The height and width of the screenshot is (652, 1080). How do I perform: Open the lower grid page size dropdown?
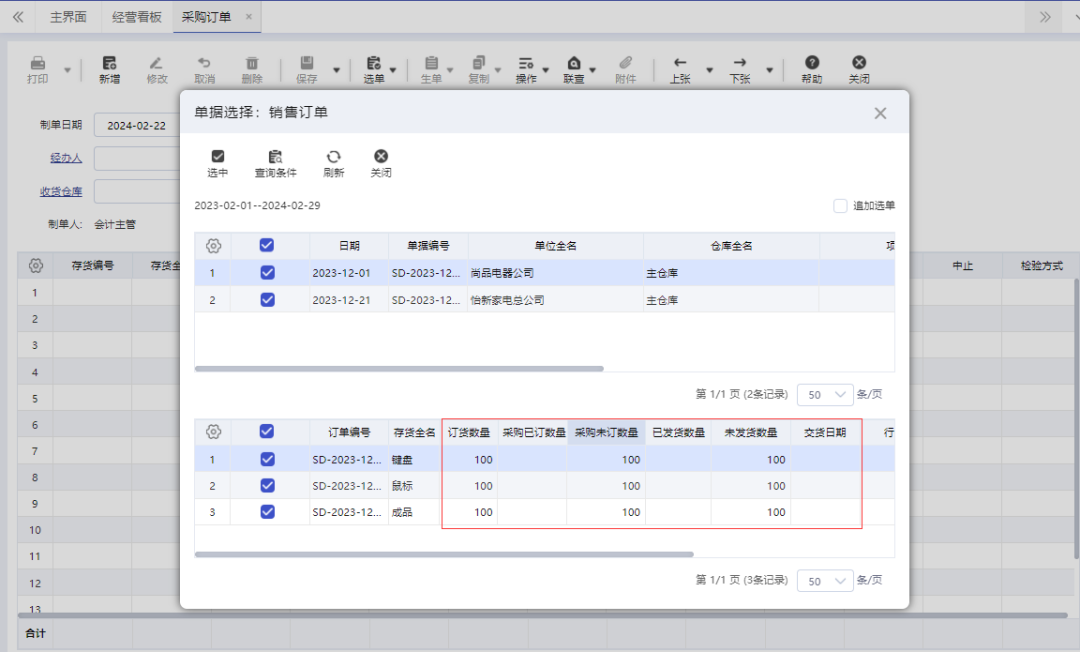click(825, 580)
